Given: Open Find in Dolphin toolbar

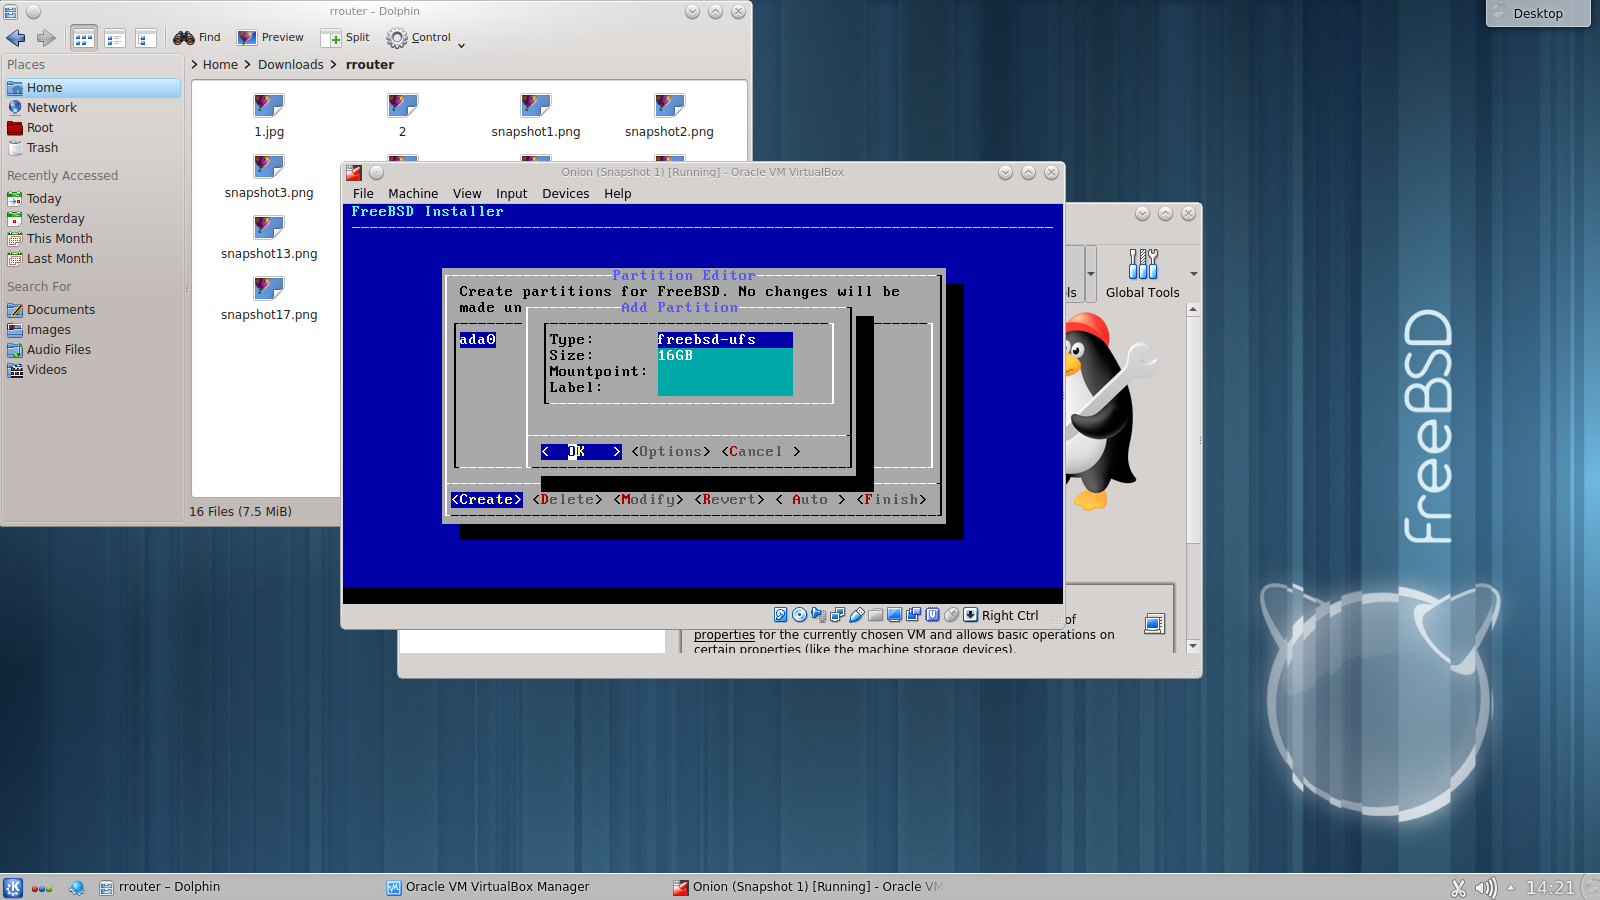Looking at the screenshot, I should pyautogui.click(x=196, y=38).
